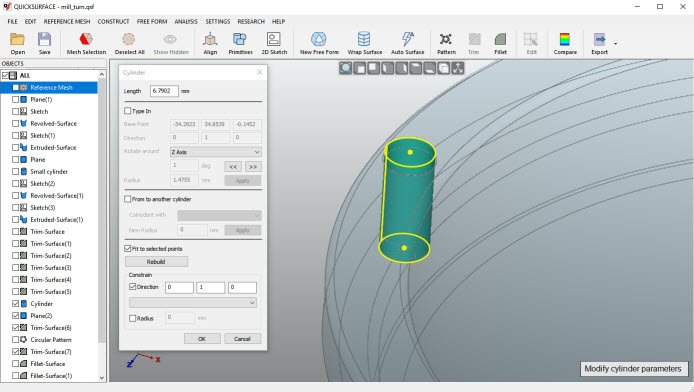694x392 pixels.
Task: Open the empty Constrain dropdown
Action: click(193, 303)
